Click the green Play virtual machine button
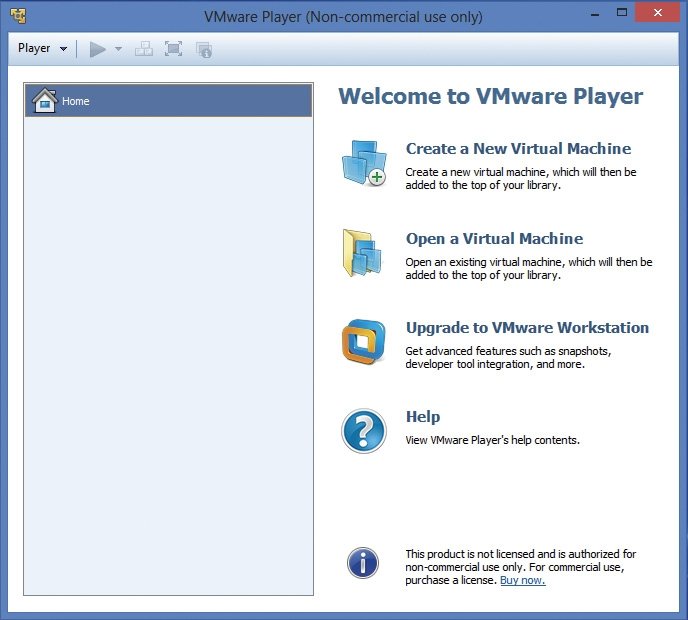The height and width of the screenshot is (620, 688). pos(97,49)
